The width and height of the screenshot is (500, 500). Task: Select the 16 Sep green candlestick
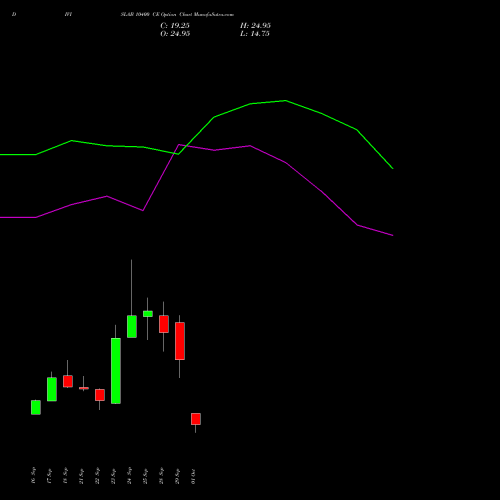tap(36, 407)
